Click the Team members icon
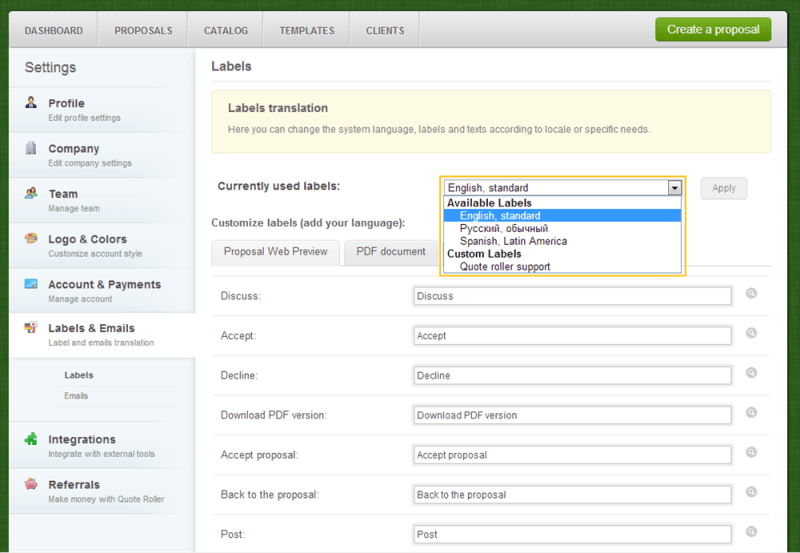 (31, 193)
